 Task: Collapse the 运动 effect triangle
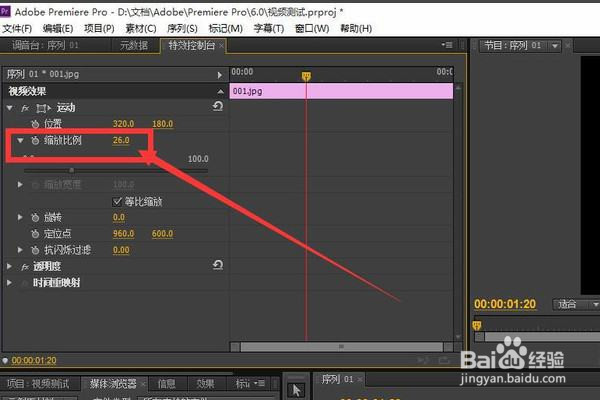point(10,108)
